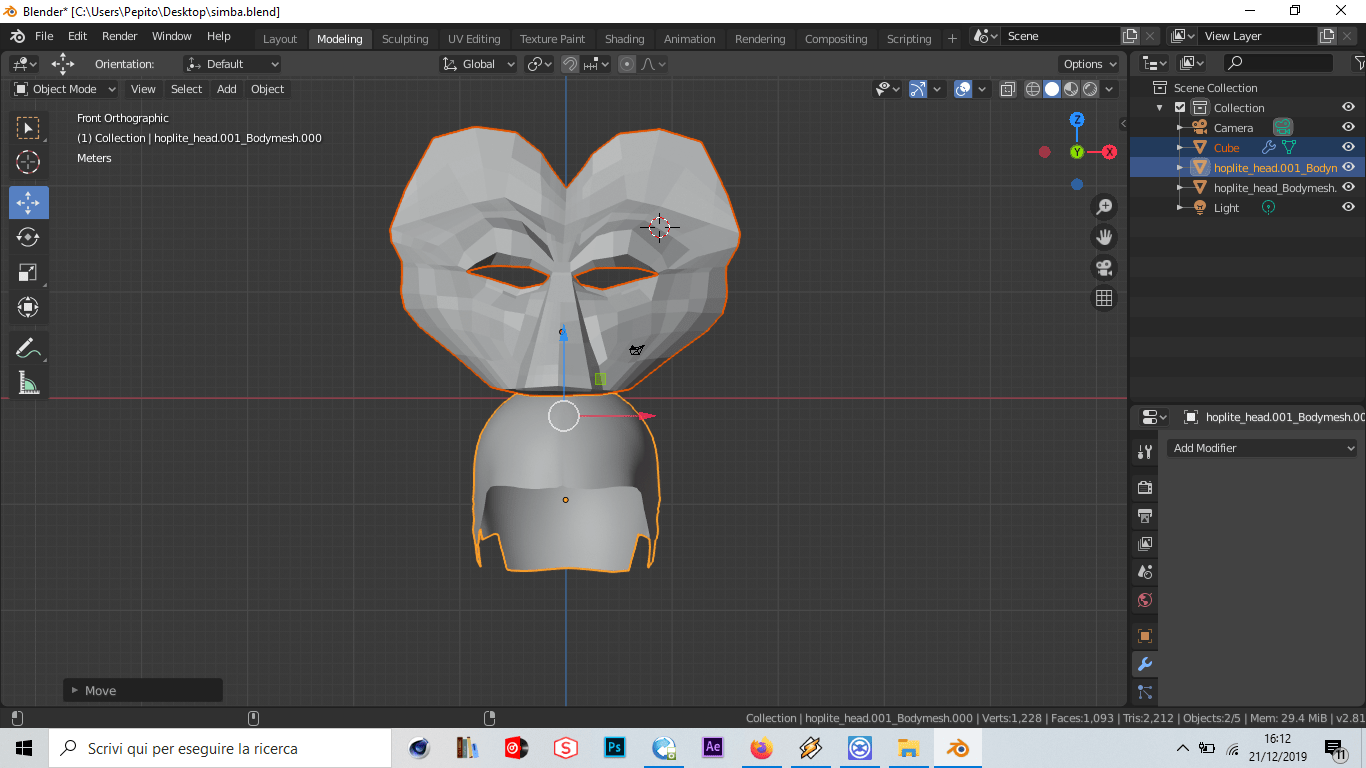Select the 3D Cursor tool

(x=28, y=162)
